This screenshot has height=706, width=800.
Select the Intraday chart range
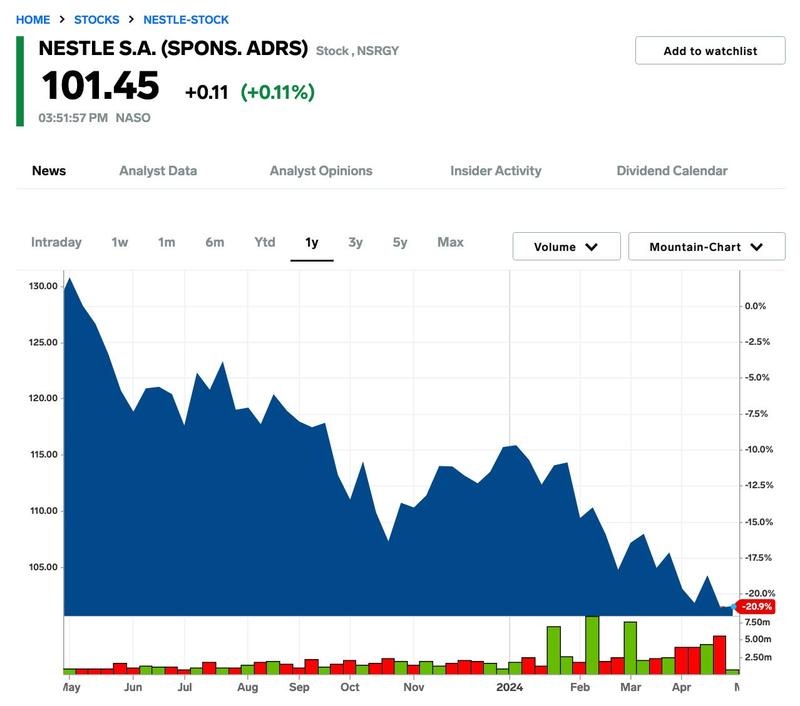point(56,242)
